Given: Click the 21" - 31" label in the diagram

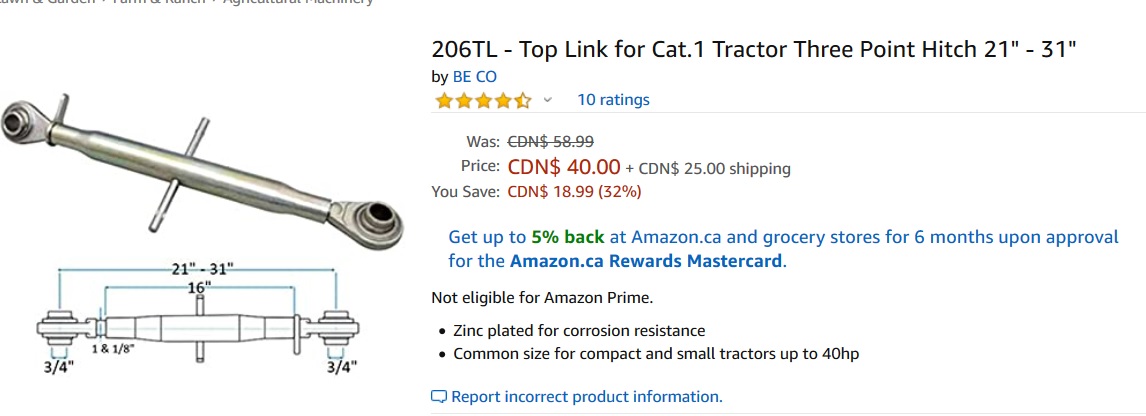Looking at the screenshot, I should pyautogui.click(x=201, y=270).
